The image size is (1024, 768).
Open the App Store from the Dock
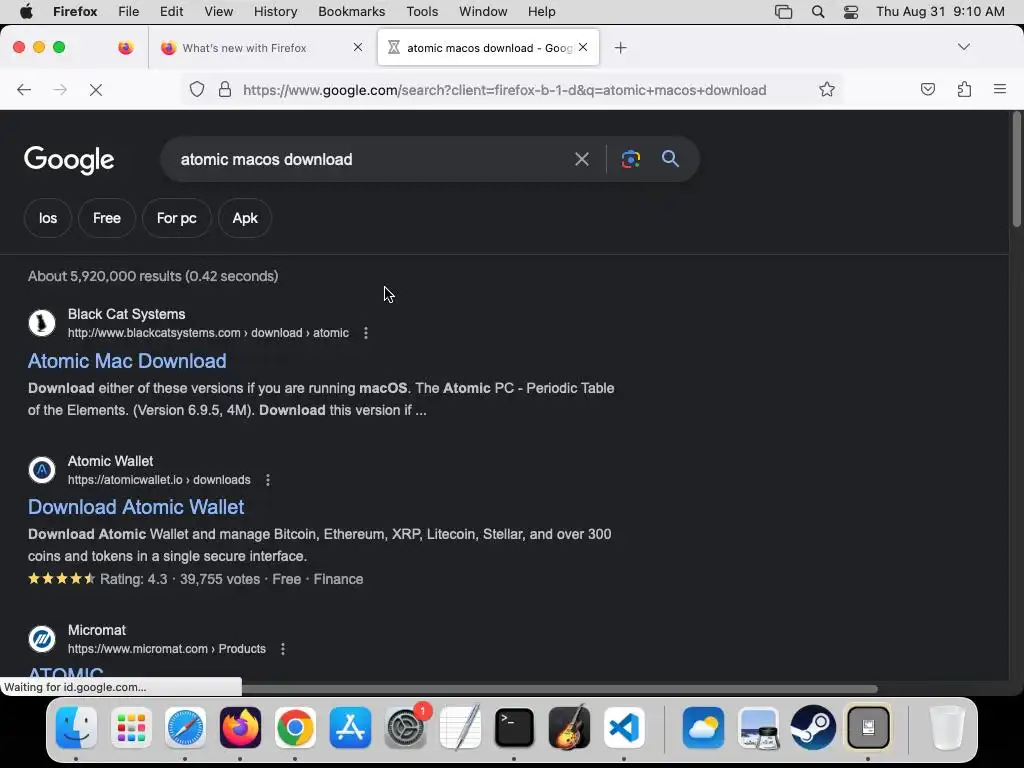(350, 727)
